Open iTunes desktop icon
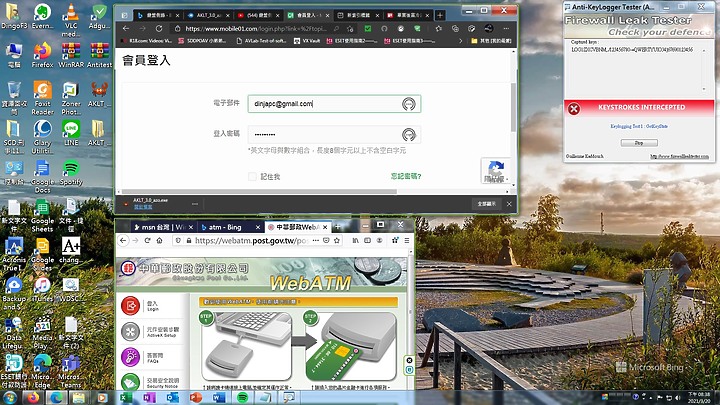 click(42, 289)
